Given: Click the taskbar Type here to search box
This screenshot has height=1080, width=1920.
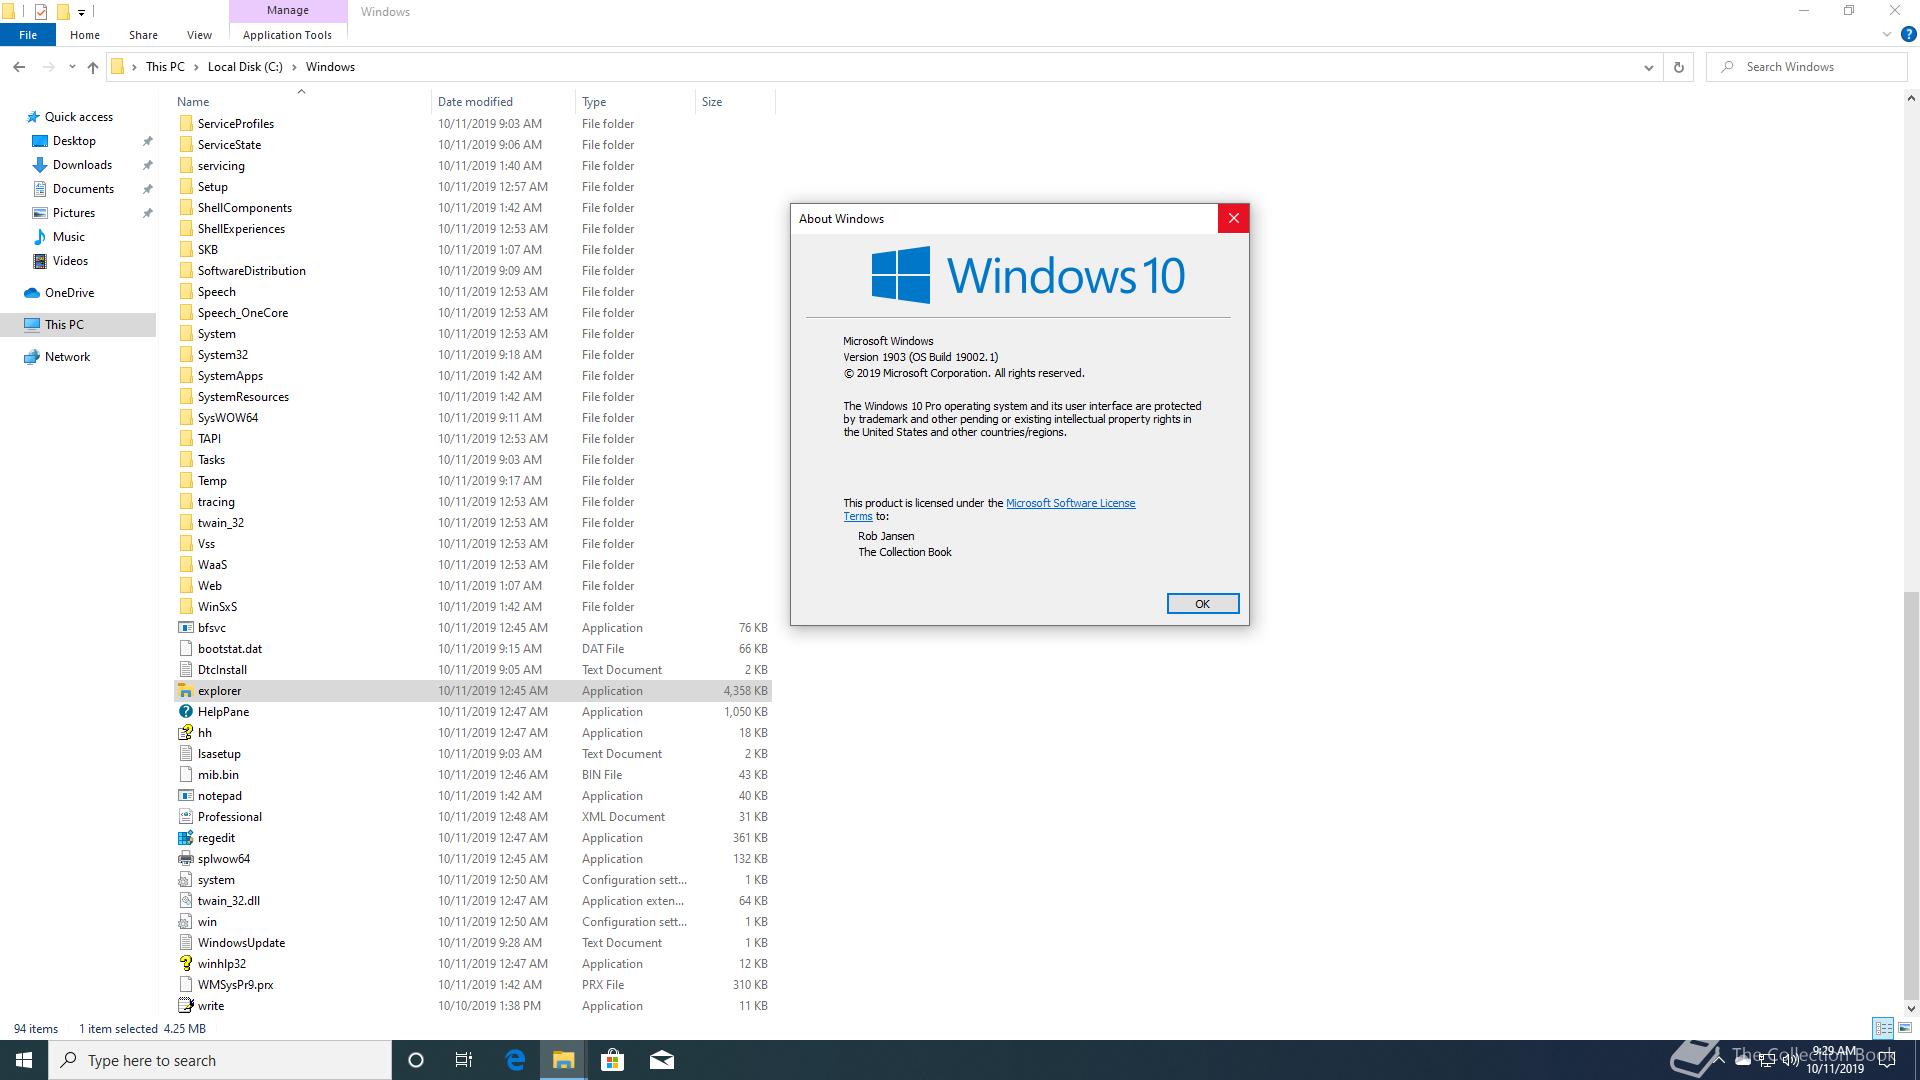Looking at the screenshot, I should pos(220,1060).
